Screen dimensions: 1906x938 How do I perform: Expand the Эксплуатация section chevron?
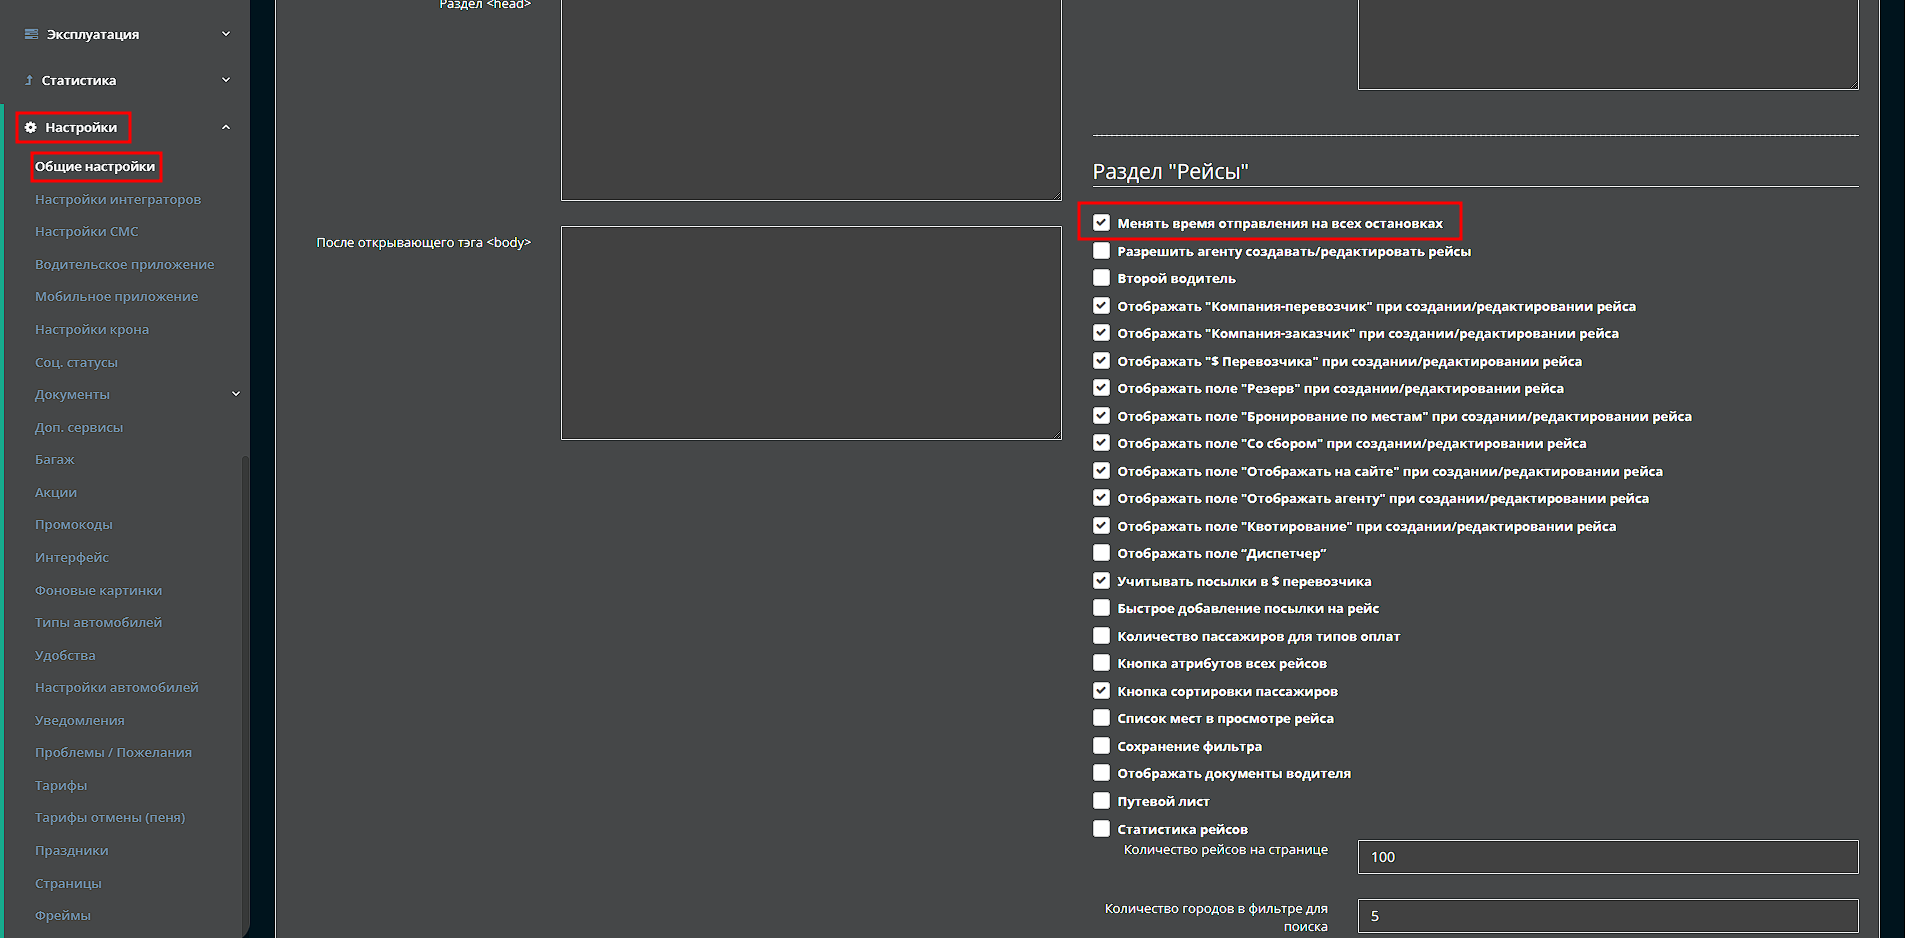coord(226,34)
